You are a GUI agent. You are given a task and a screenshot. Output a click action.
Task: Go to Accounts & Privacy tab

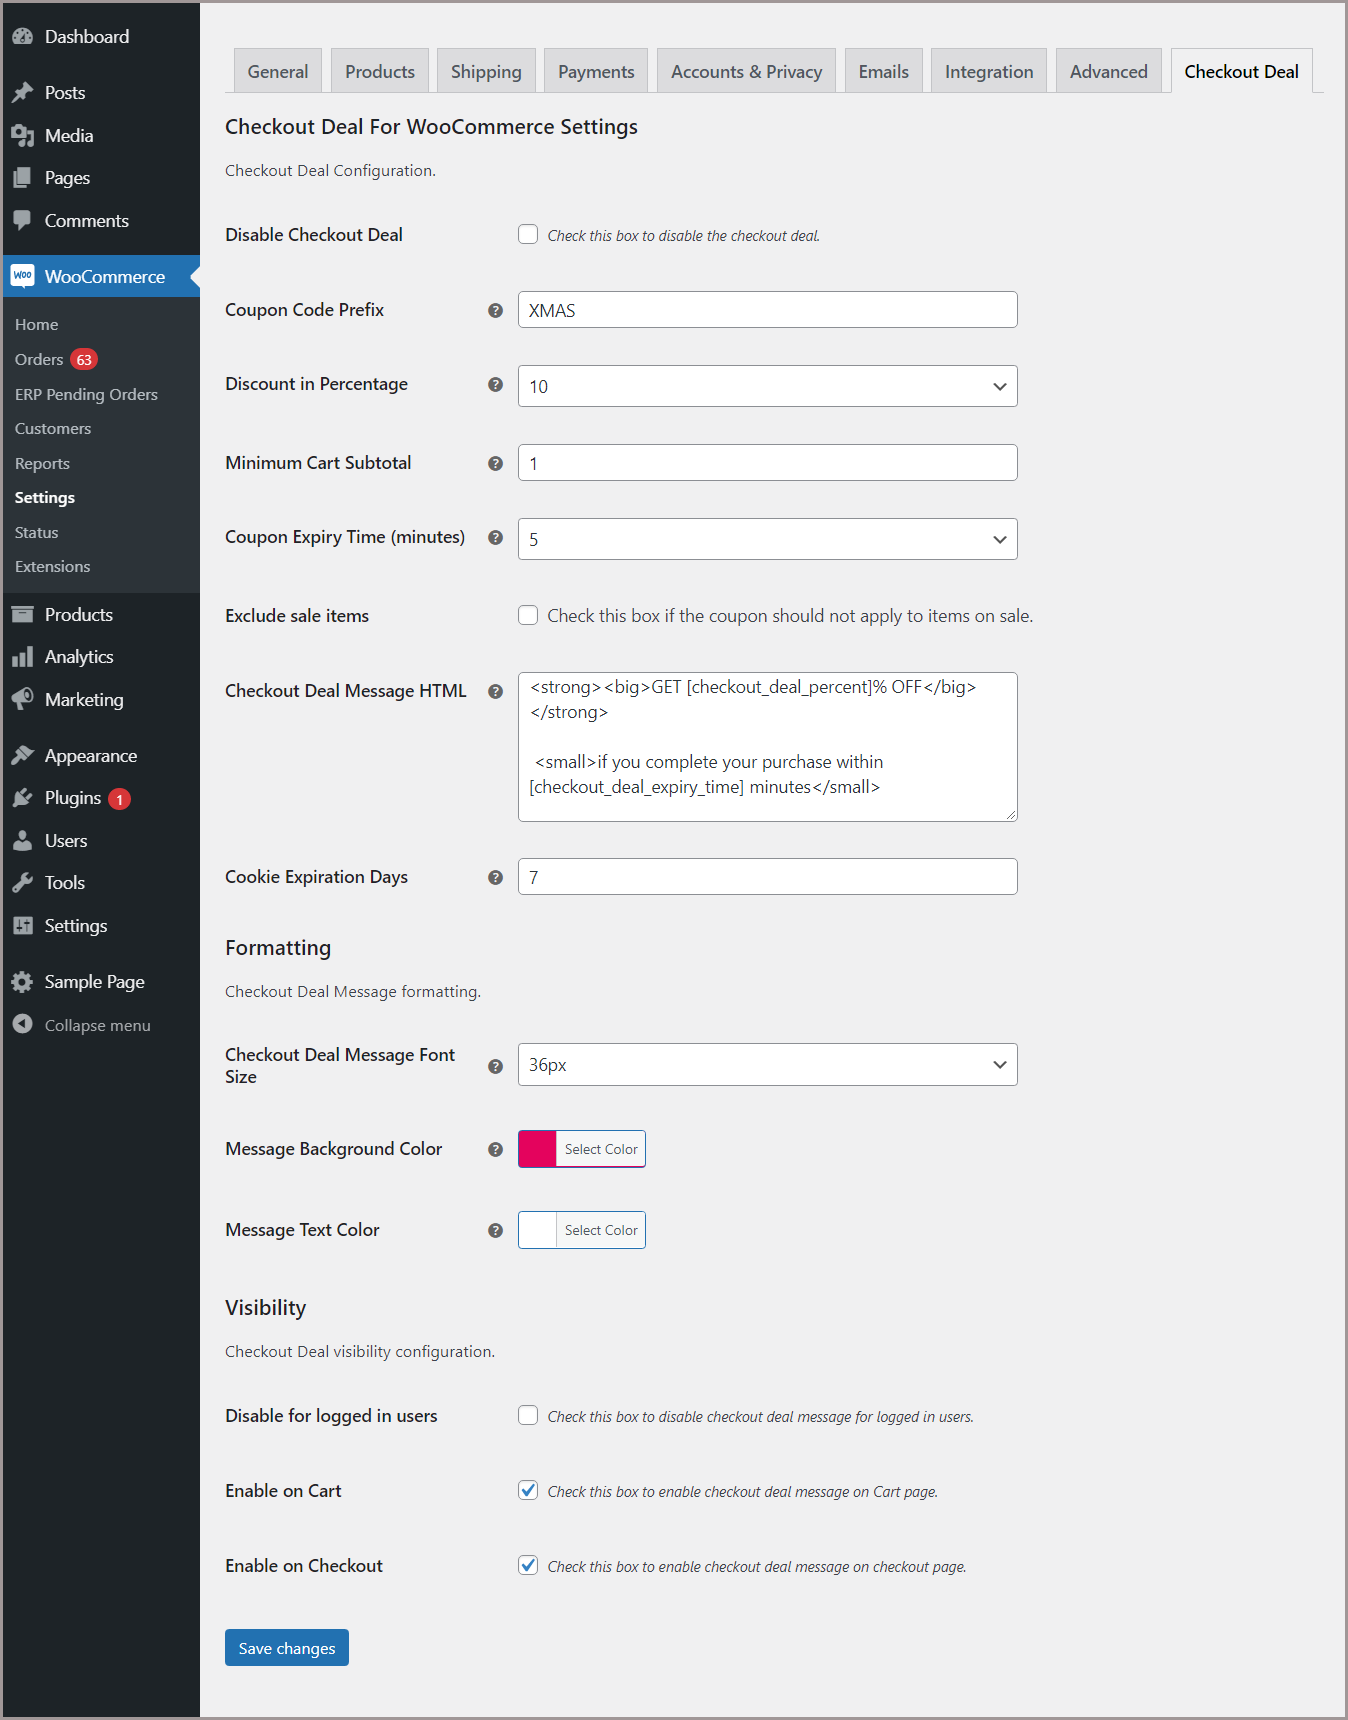coord(747,71)
